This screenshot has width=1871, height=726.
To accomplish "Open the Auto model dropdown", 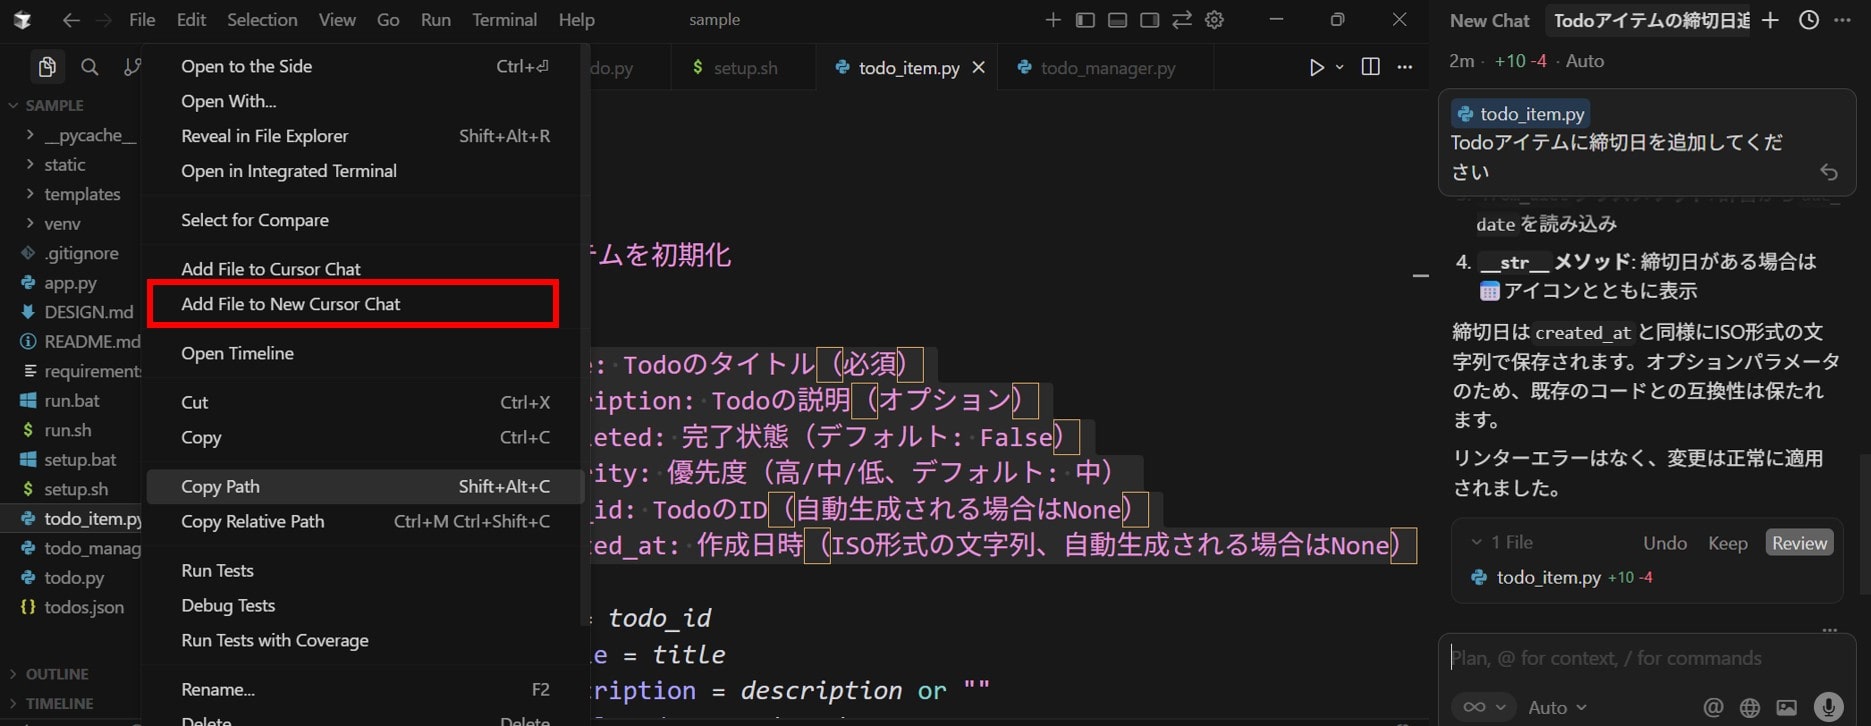I will pyautogui.click(x=1556, y=707).
